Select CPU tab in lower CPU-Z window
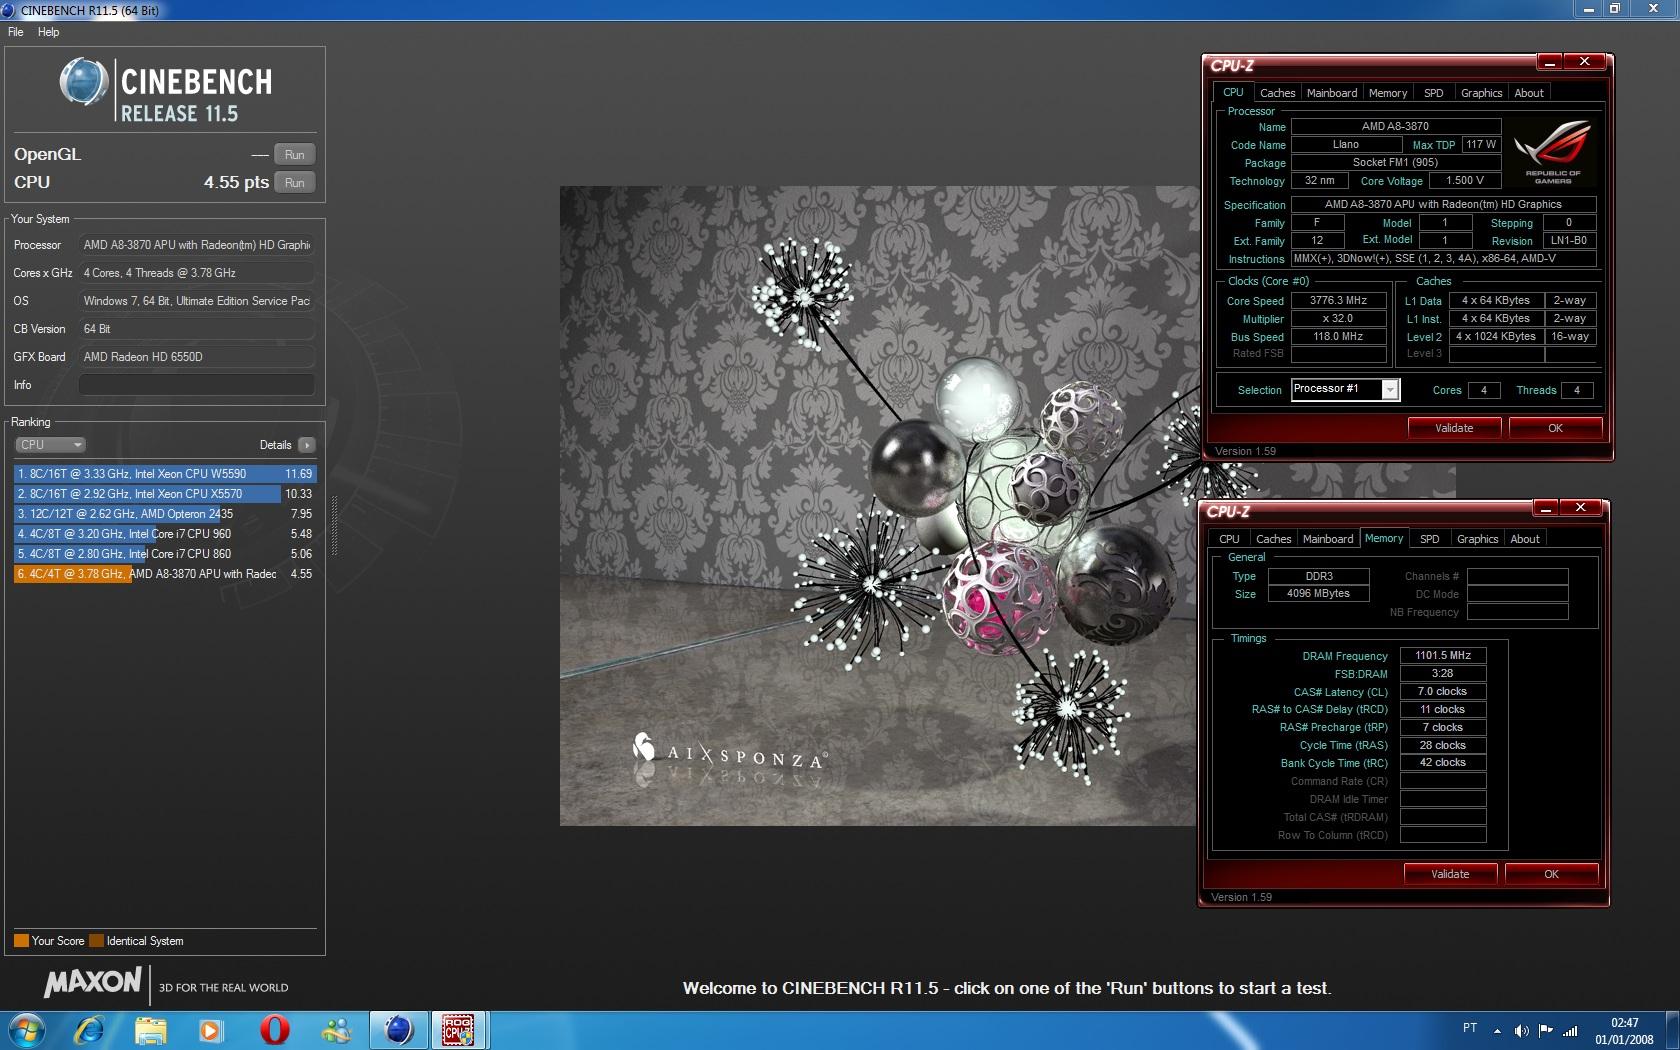The width and height of the screenshot is (1680, 1050). (1229, 539)
